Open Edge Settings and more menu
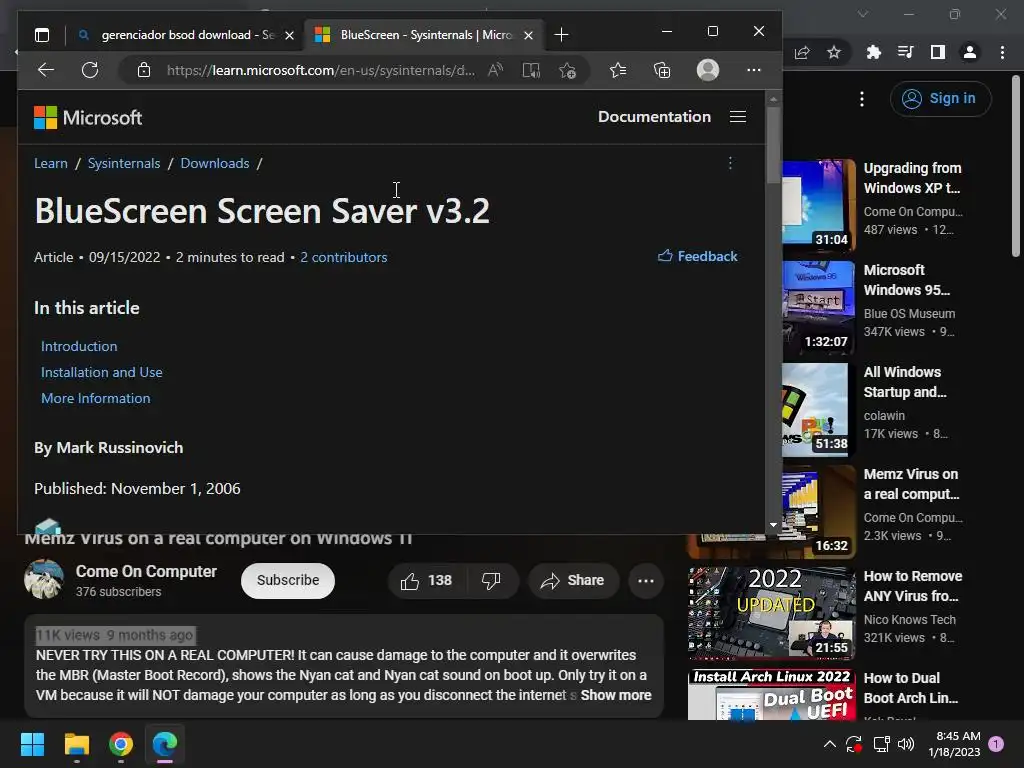 754,70
